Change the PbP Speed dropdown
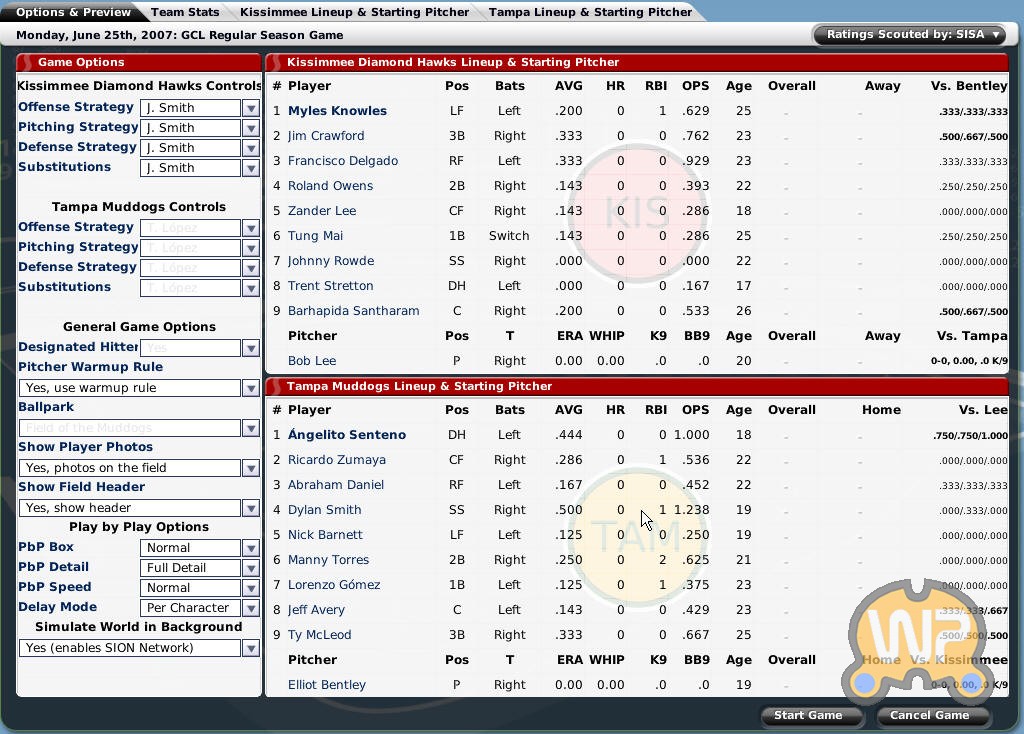 [x=250, y=588]
